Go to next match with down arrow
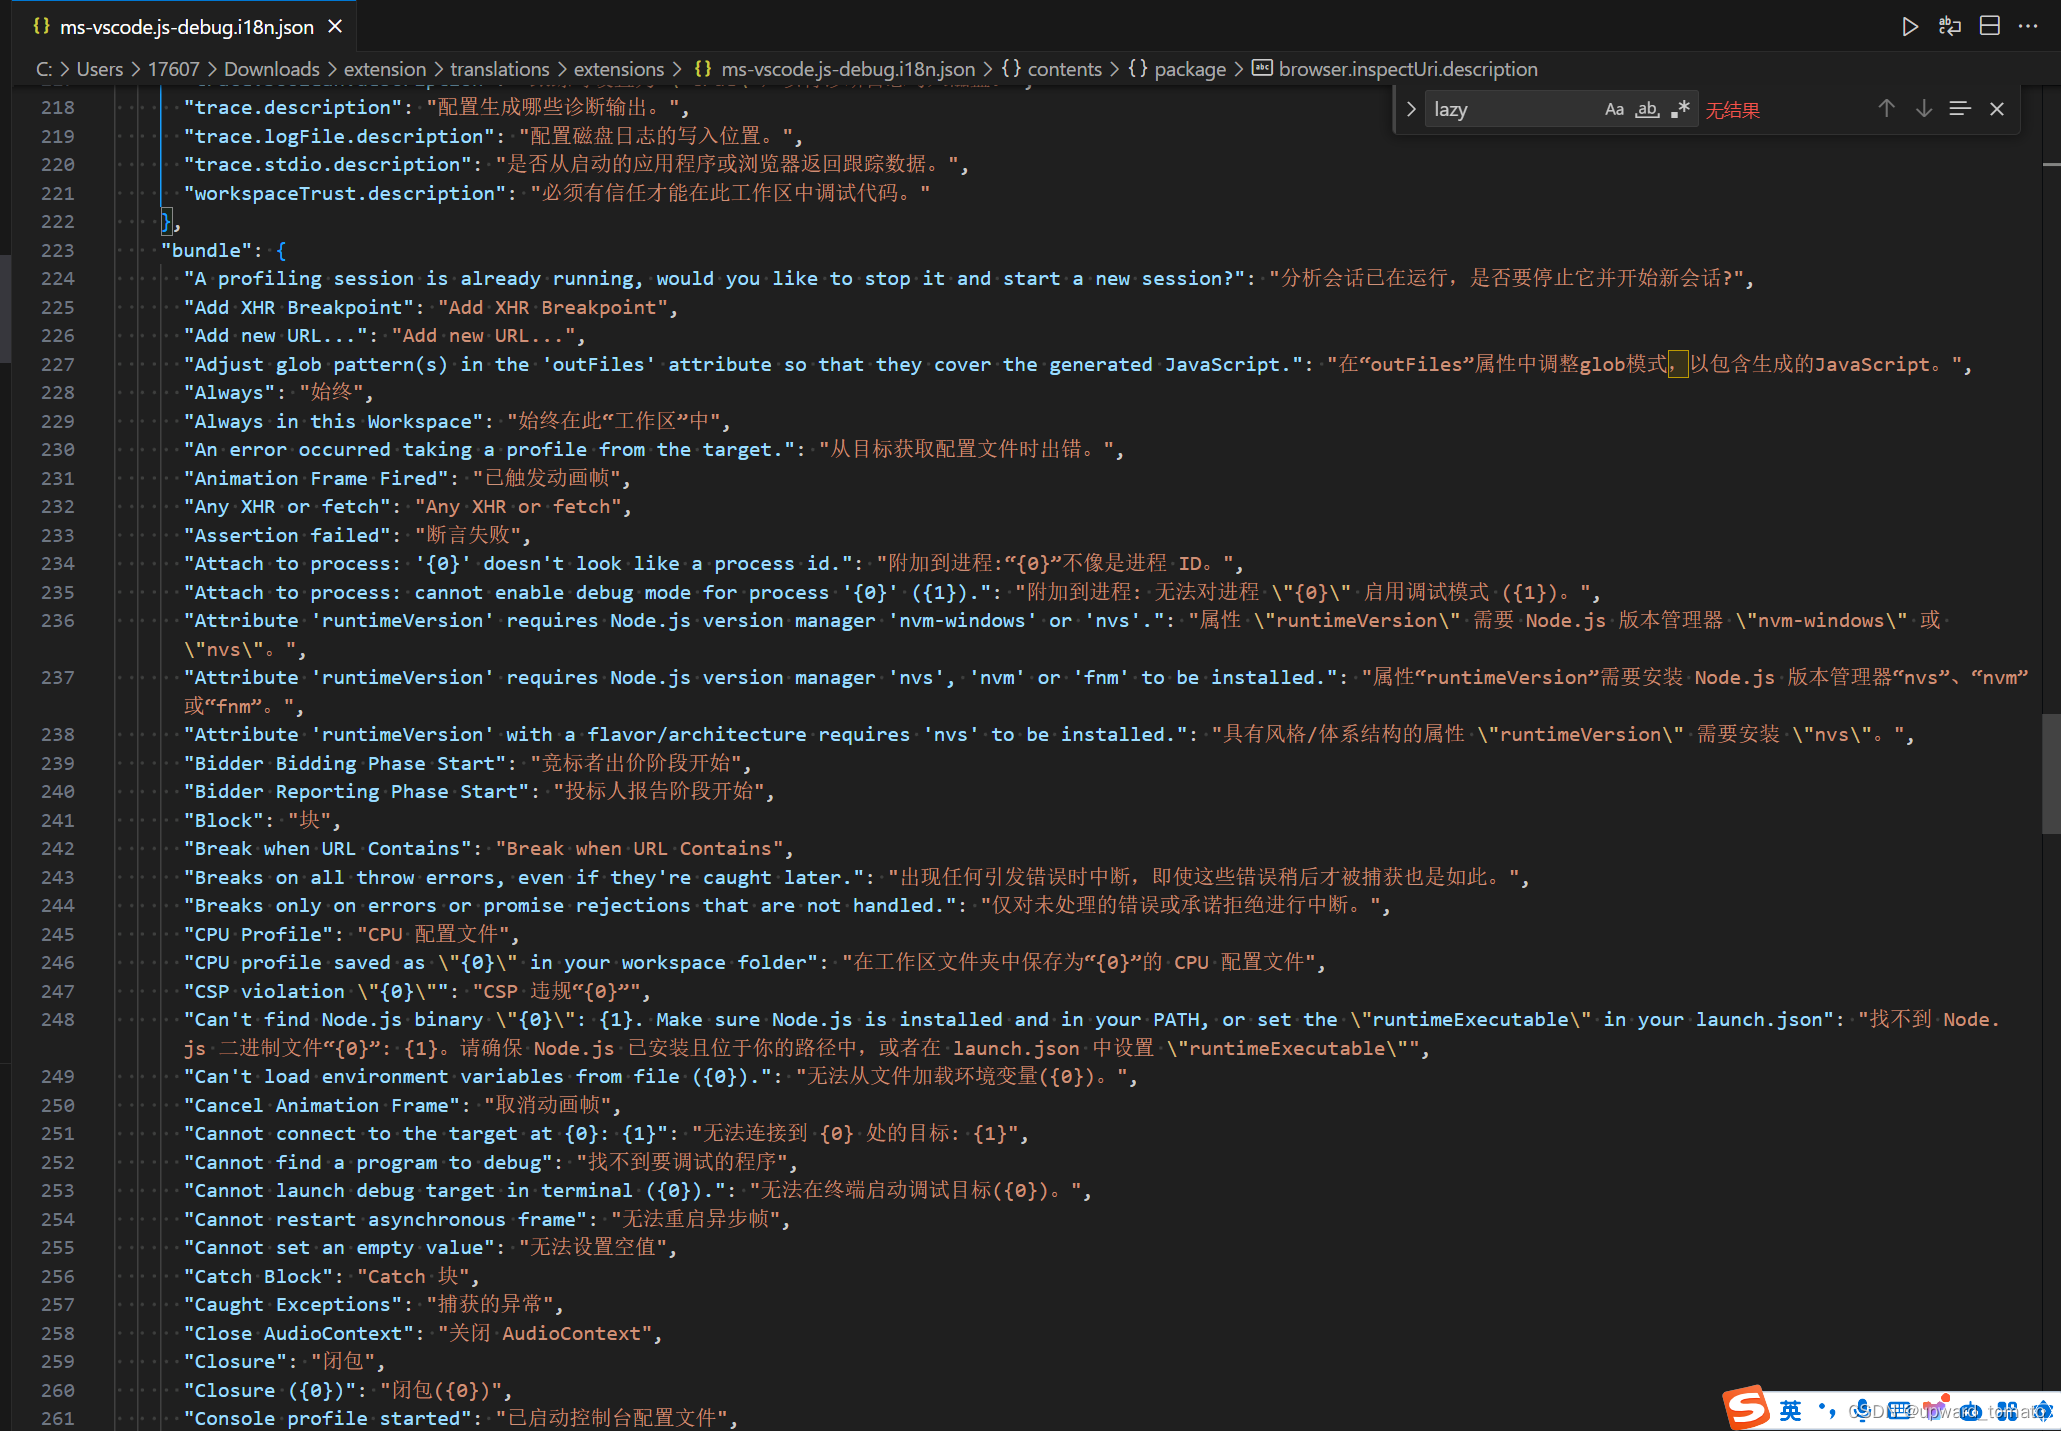The width and height of the screenshot is (2061, 1431). tap(1923, 109)
